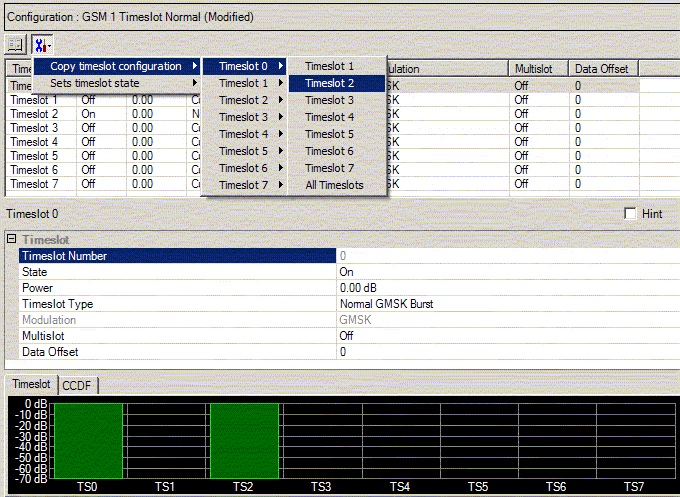The height and width of the screenshot is (497, 680).
Task: Choose Timeslot 6 as copy destination
Action: [x=337, y=151]
